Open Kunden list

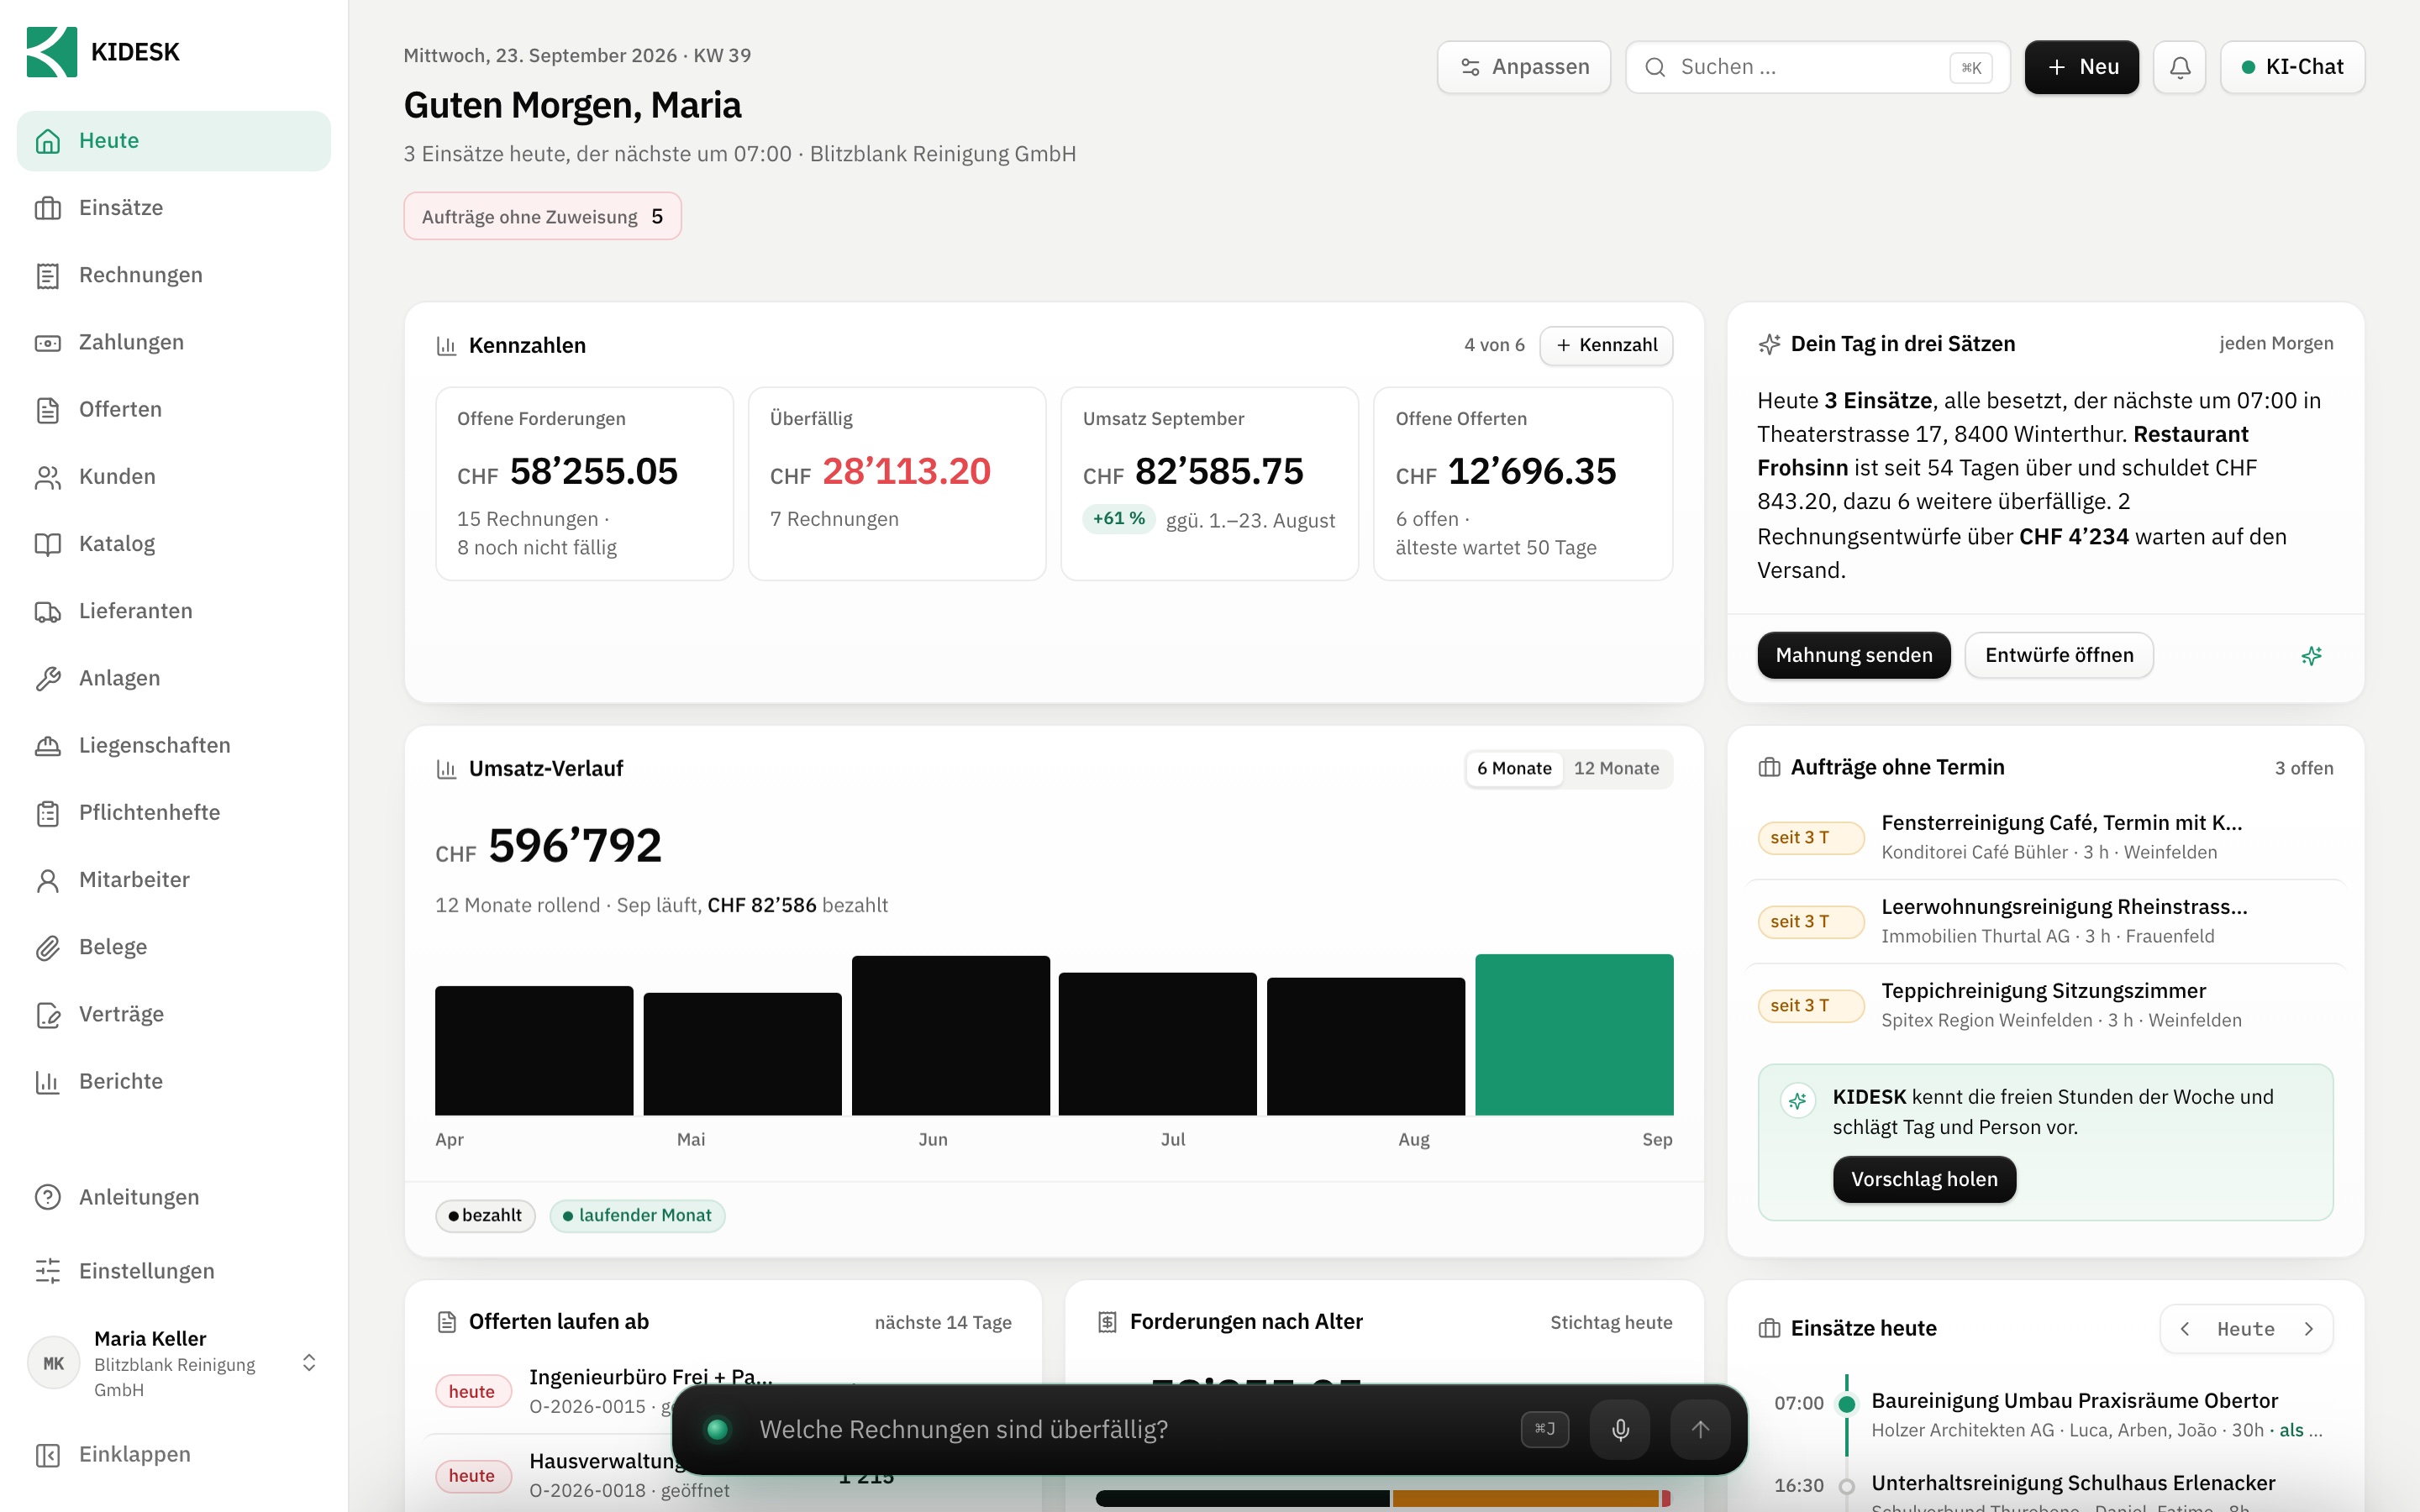pyautogui.click(x=174, y=477)
